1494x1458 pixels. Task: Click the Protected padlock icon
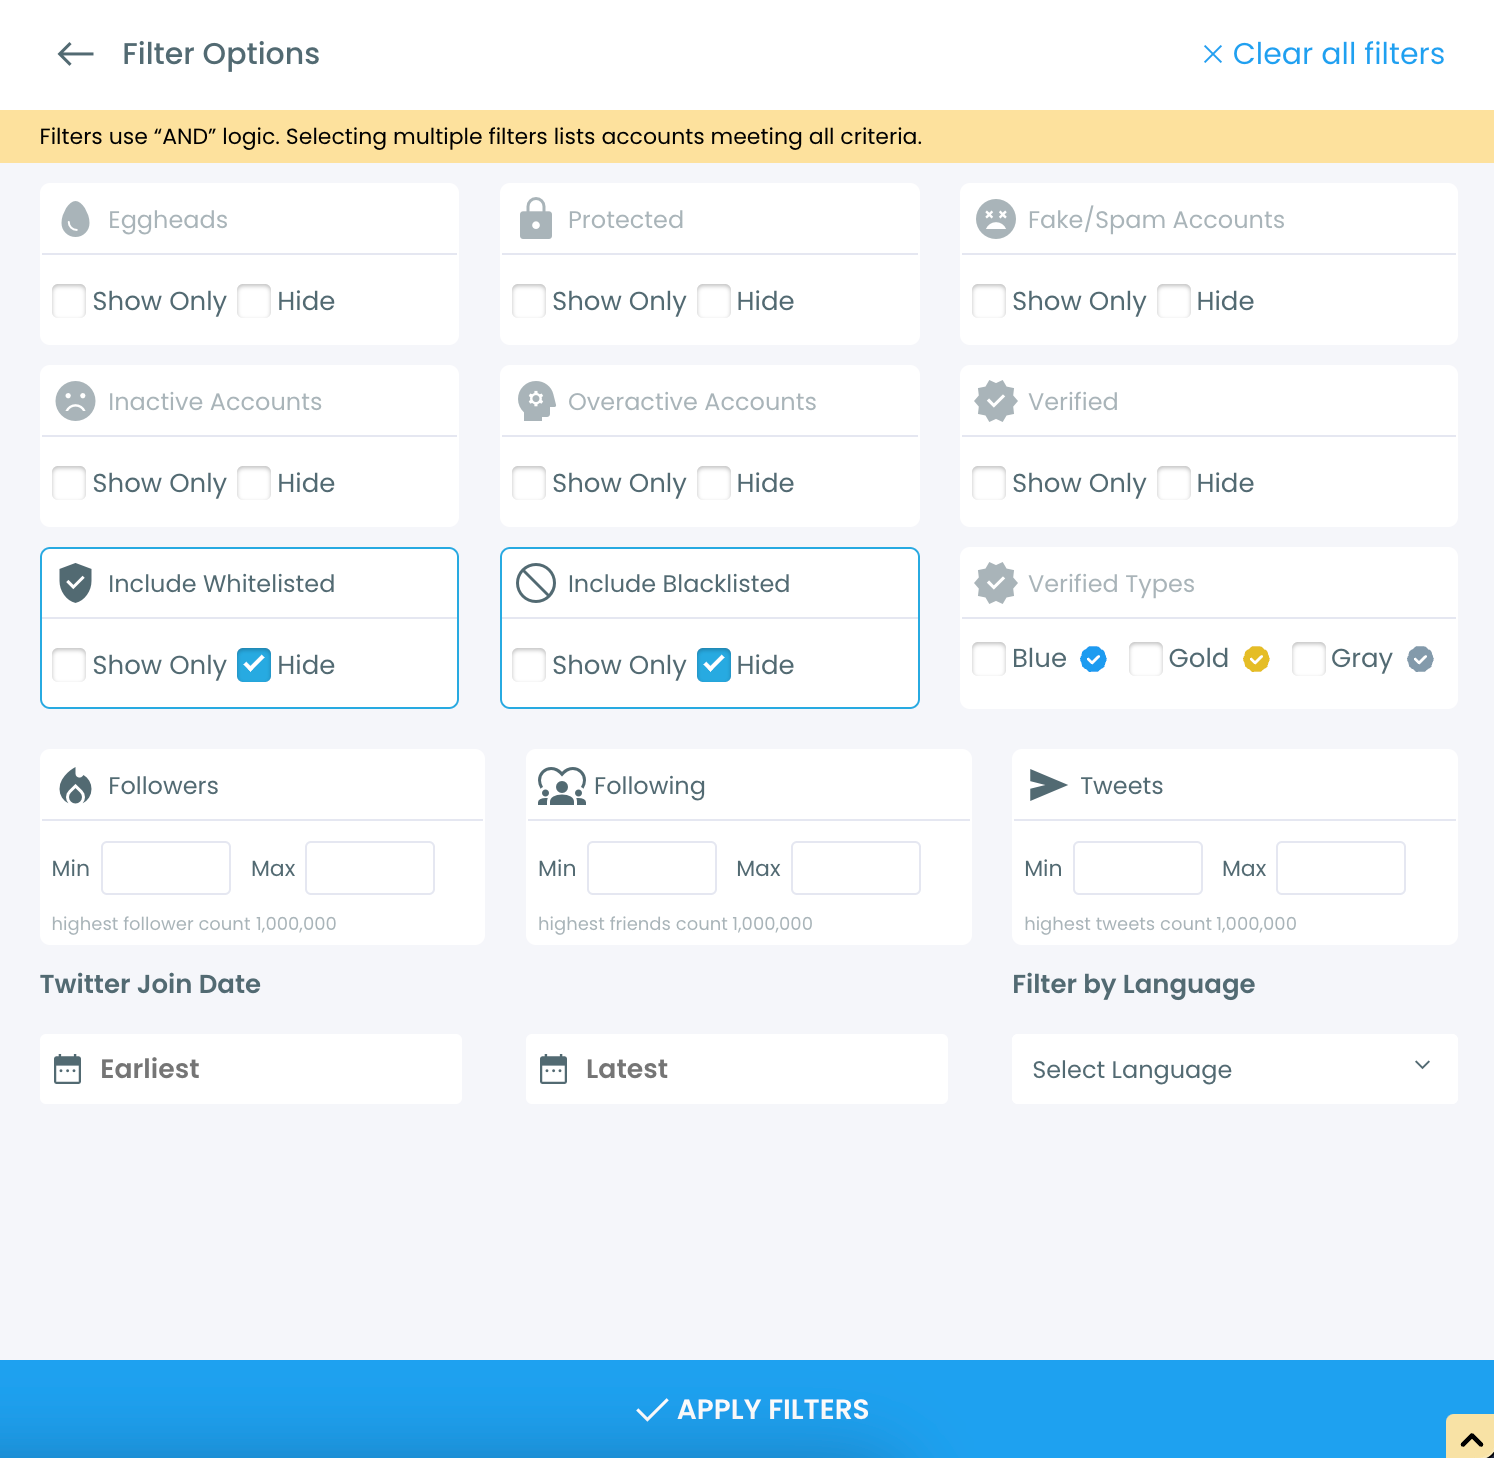tap(536, 219)
